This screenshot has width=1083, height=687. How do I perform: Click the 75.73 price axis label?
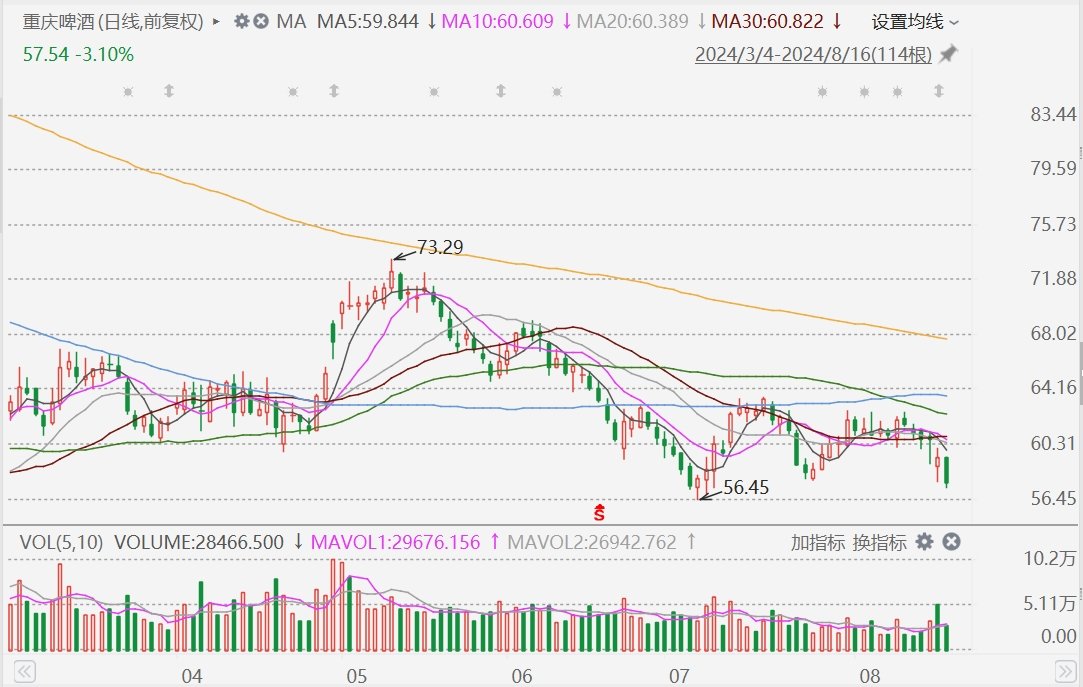[x=1053, y=224]
